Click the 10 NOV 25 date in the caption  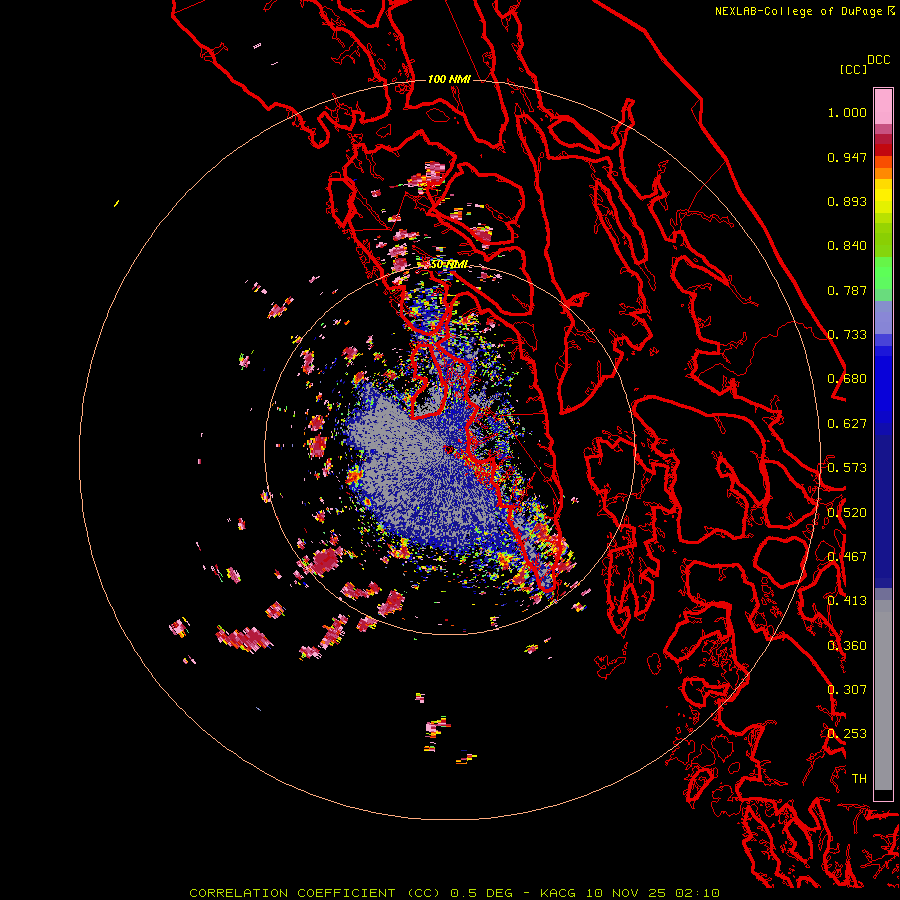point(626,893)
